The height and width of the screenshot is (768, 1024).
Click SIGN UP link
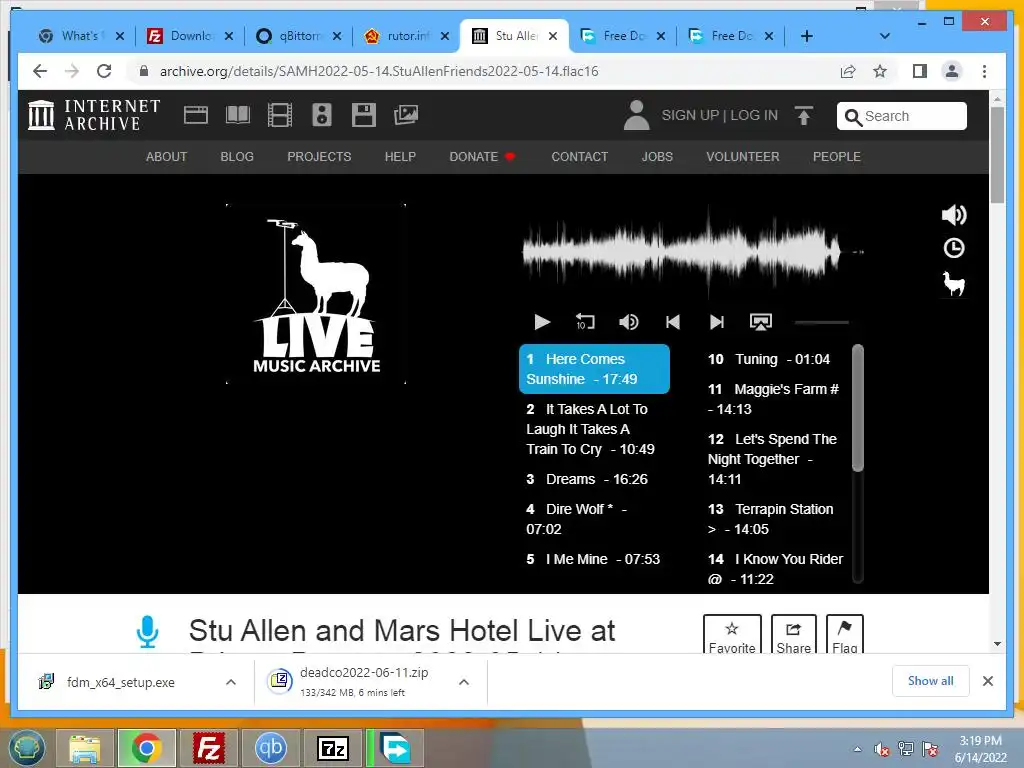point(690,116)
